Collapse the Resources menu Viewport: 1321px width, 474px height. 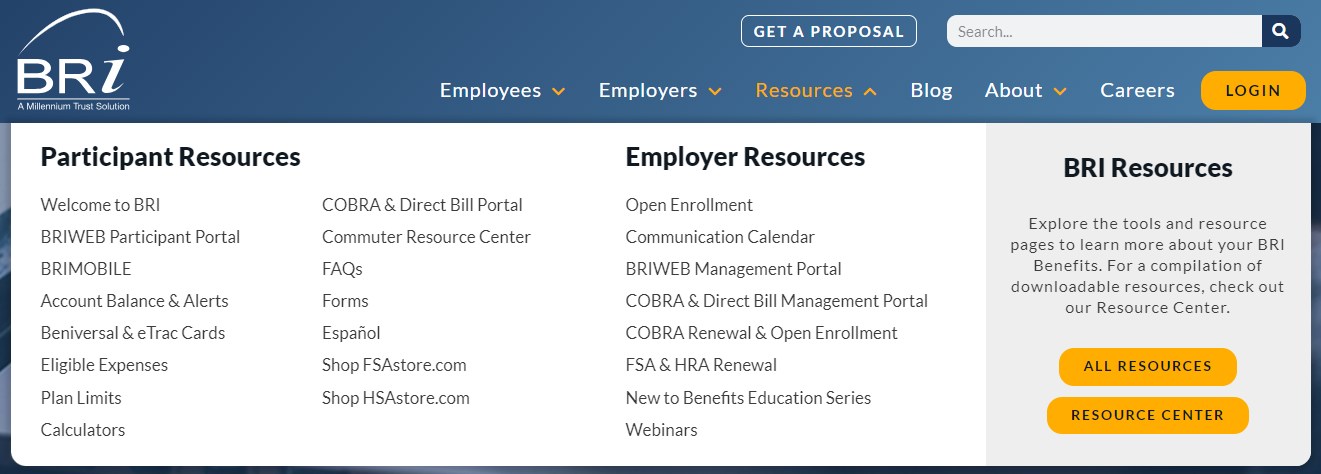click(816, 91)
